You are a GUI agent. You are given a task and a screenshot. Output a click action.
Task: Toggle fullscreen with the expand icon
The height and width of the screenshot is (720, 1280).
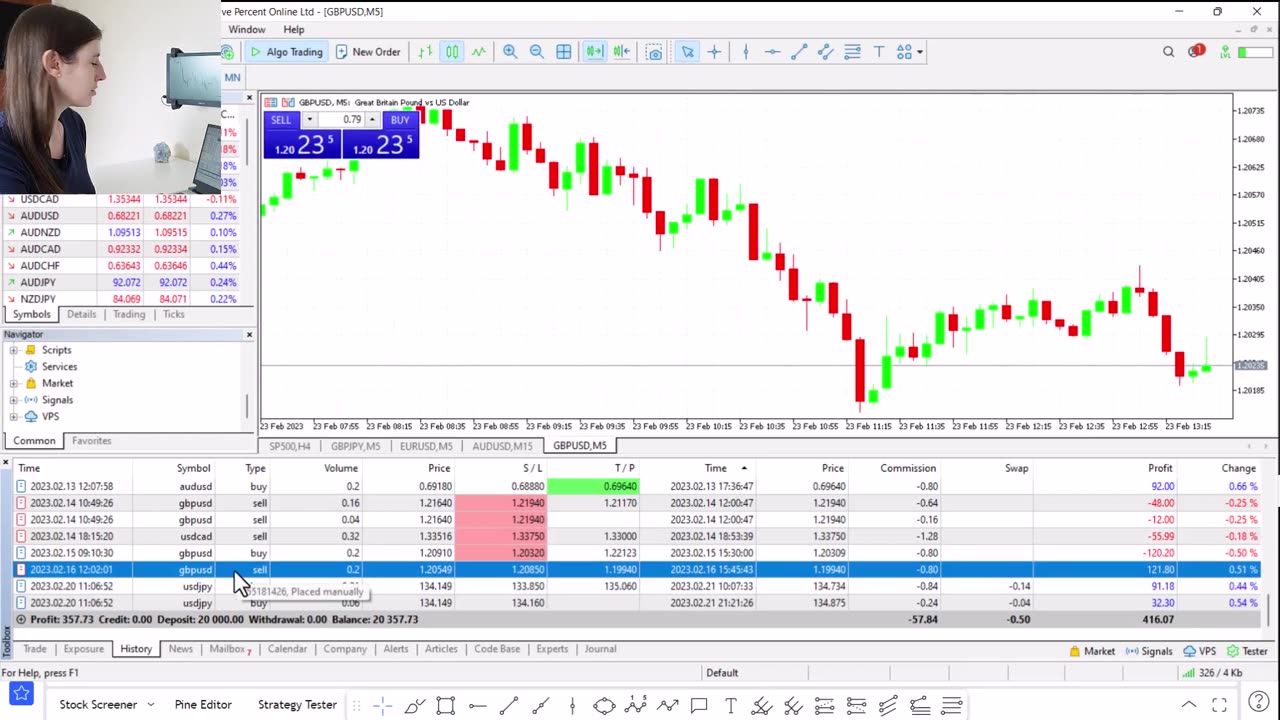pos(1220,706)
